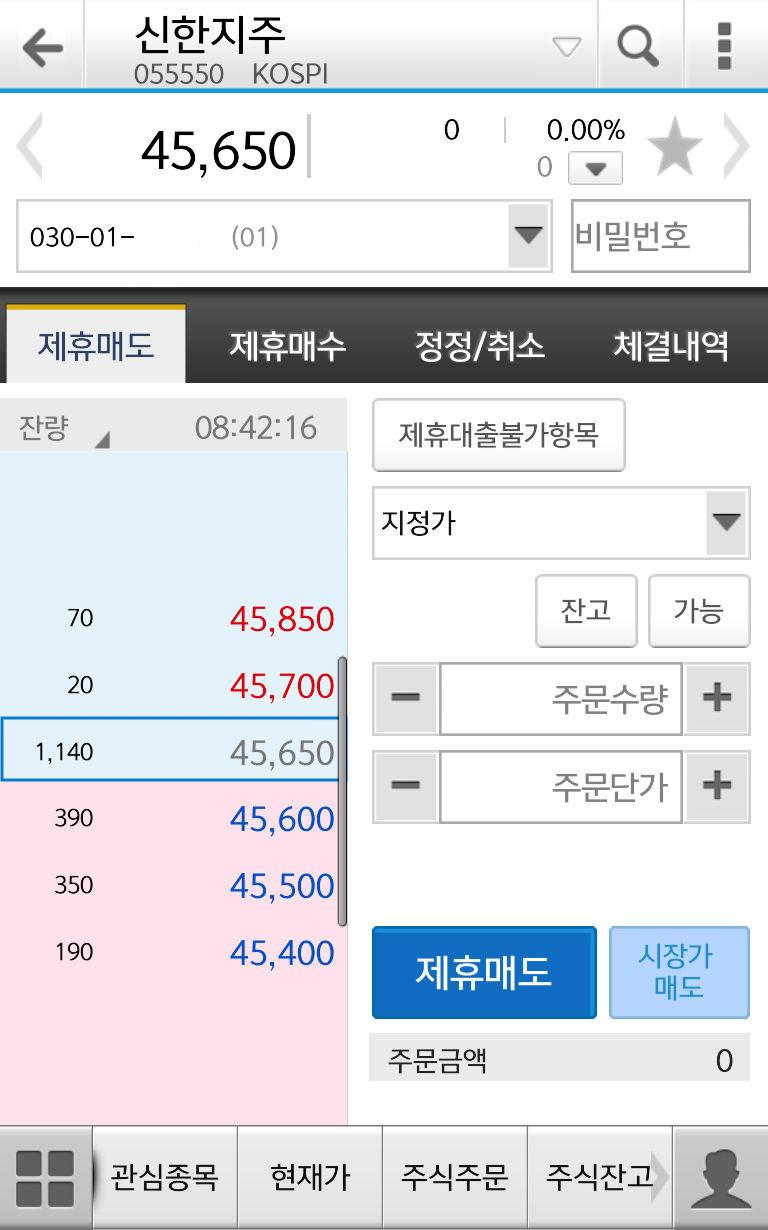Switch to the 제휴매수 tab
768x1230 pixels.
coord(288,345)
